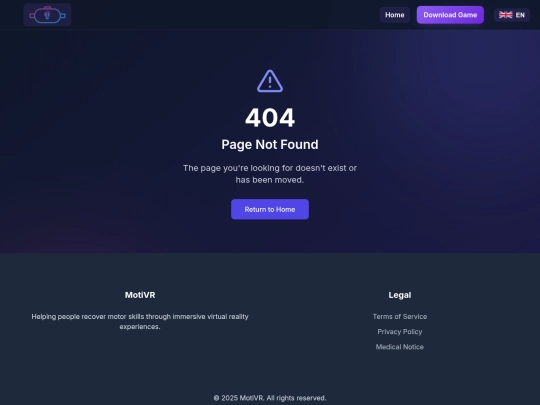The height and width of the screenshot is (405, 540).
Task: Click the Download Game button
Action: tap(450, 15)
